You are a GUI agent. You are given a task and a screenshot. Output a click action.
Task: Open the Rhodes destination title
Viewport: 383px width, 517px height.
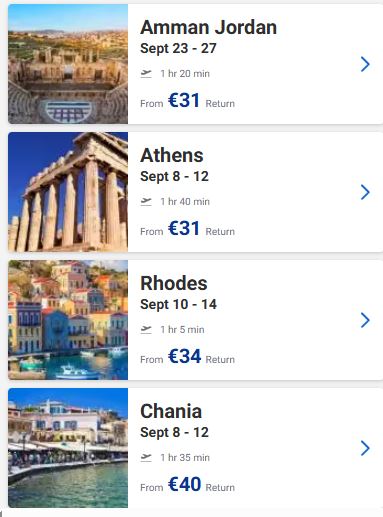(174, 283)
